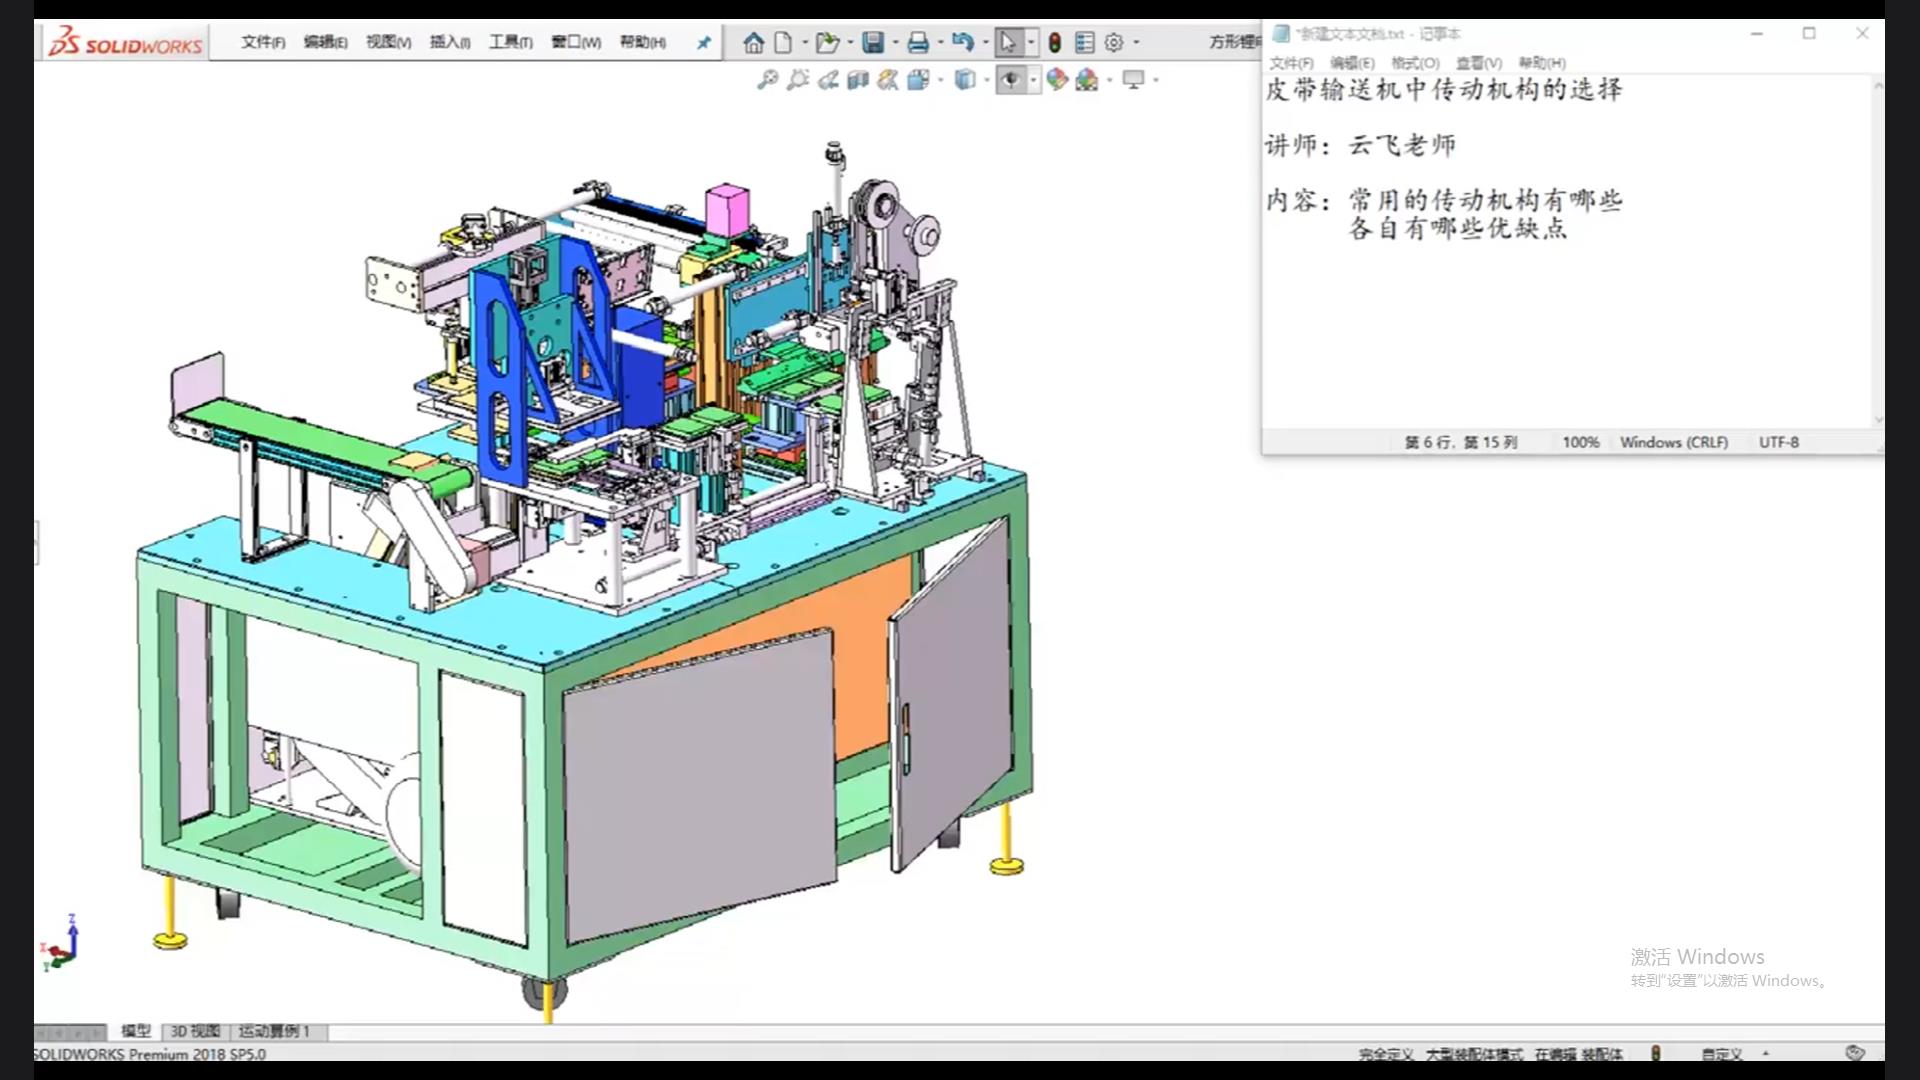Image resolution: width=1920 pixels, height=1080 pixels.
Task: Click the Rebuild traffic light icon
Action: coord(1054,42)
